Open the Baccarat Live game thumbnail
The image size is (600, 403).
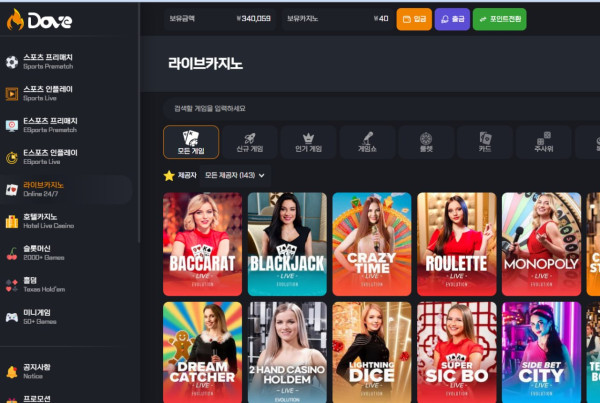pos(202,244)
